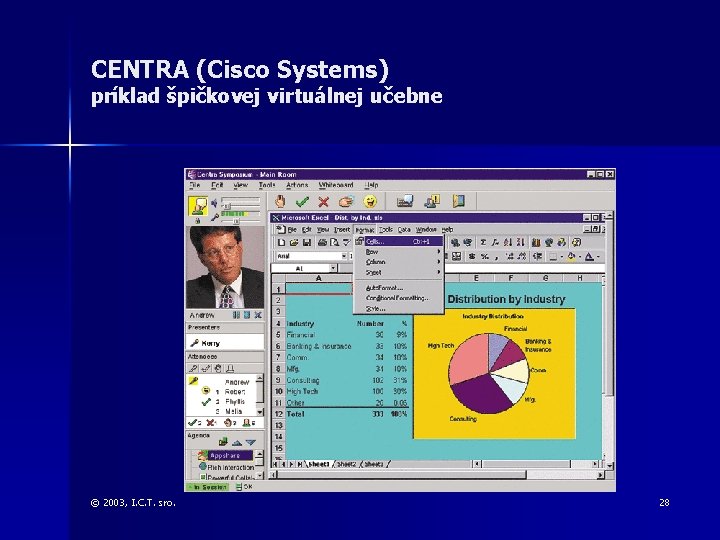This screenshot has height=540, width=720.
Task: Click the Excel Print Preview icon
Action: pyautogui.click(x=335, y=242)
